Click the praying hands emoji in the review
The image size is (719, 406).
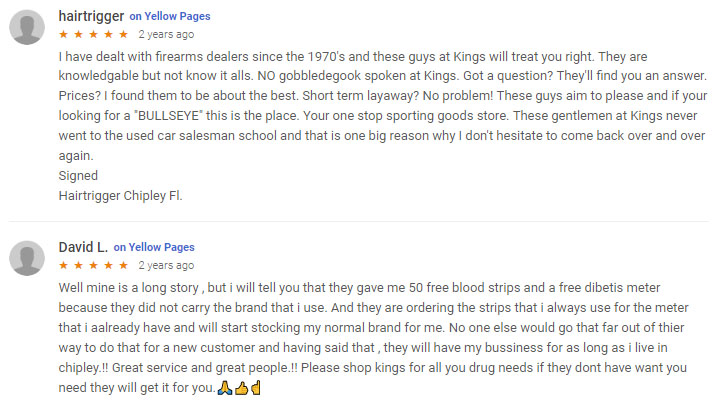[x=225, y=388]
